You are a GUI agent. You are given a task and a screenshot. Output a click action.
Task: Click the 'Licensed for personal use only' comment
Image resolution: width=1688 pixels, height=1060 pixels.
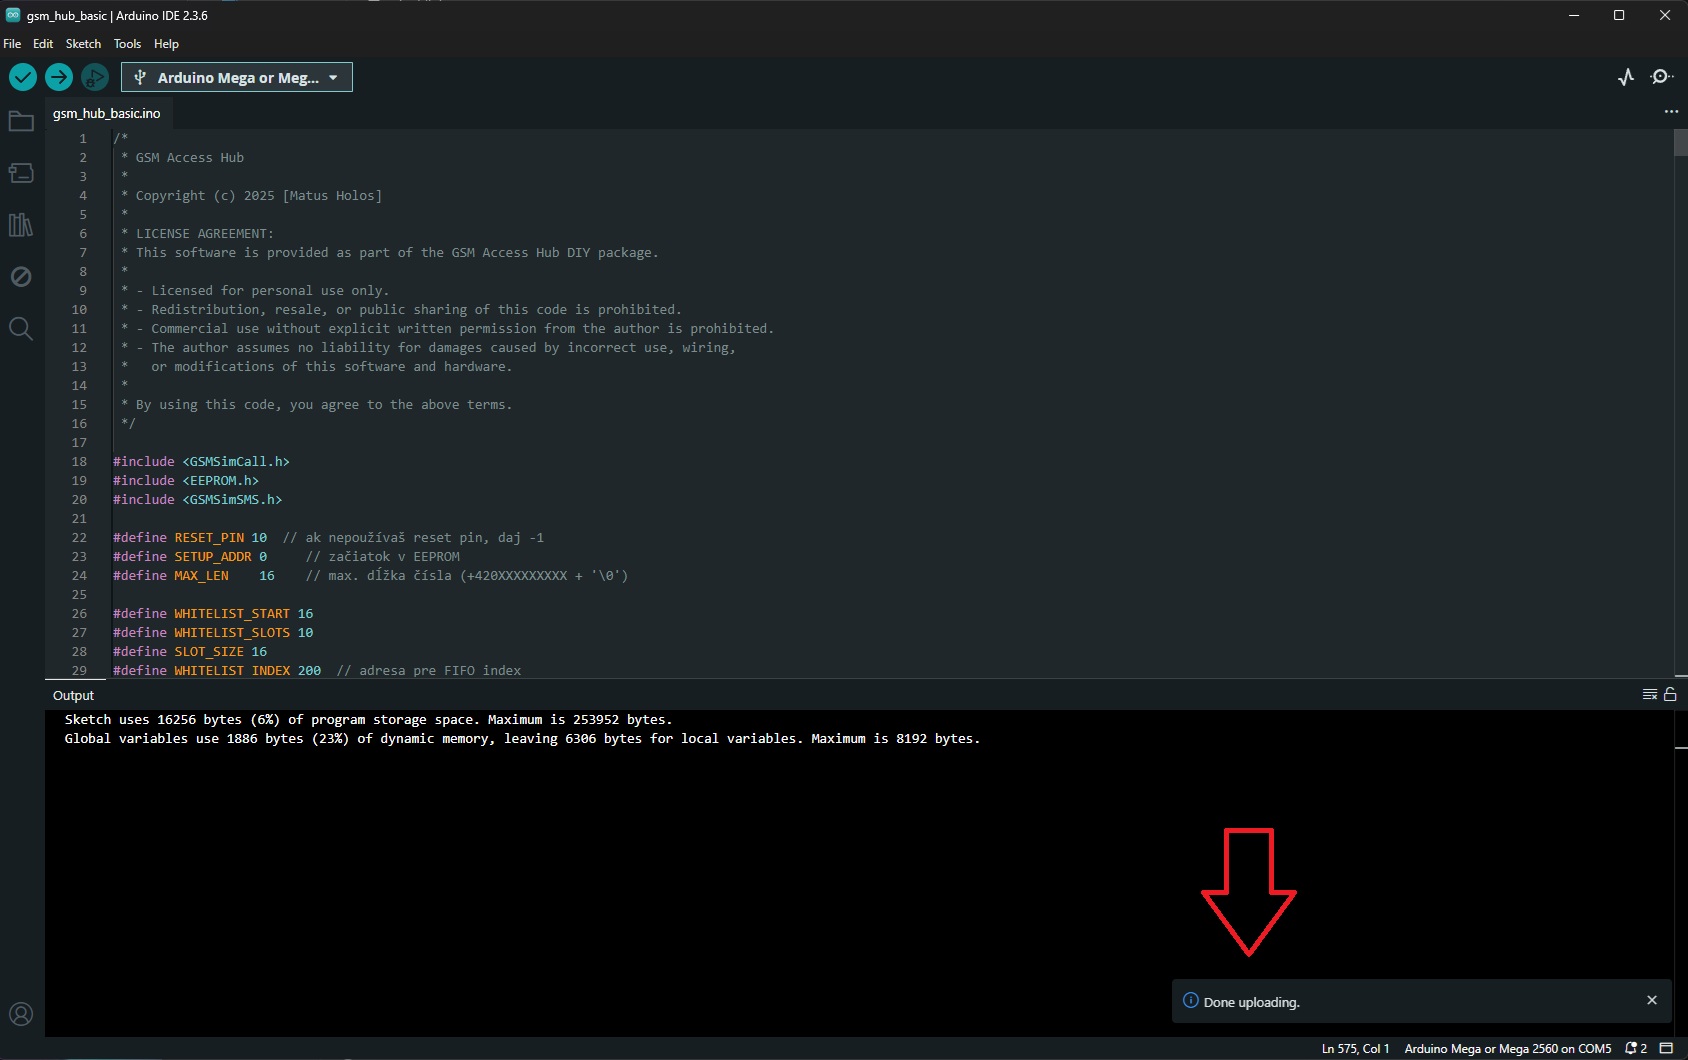(255, 291)
